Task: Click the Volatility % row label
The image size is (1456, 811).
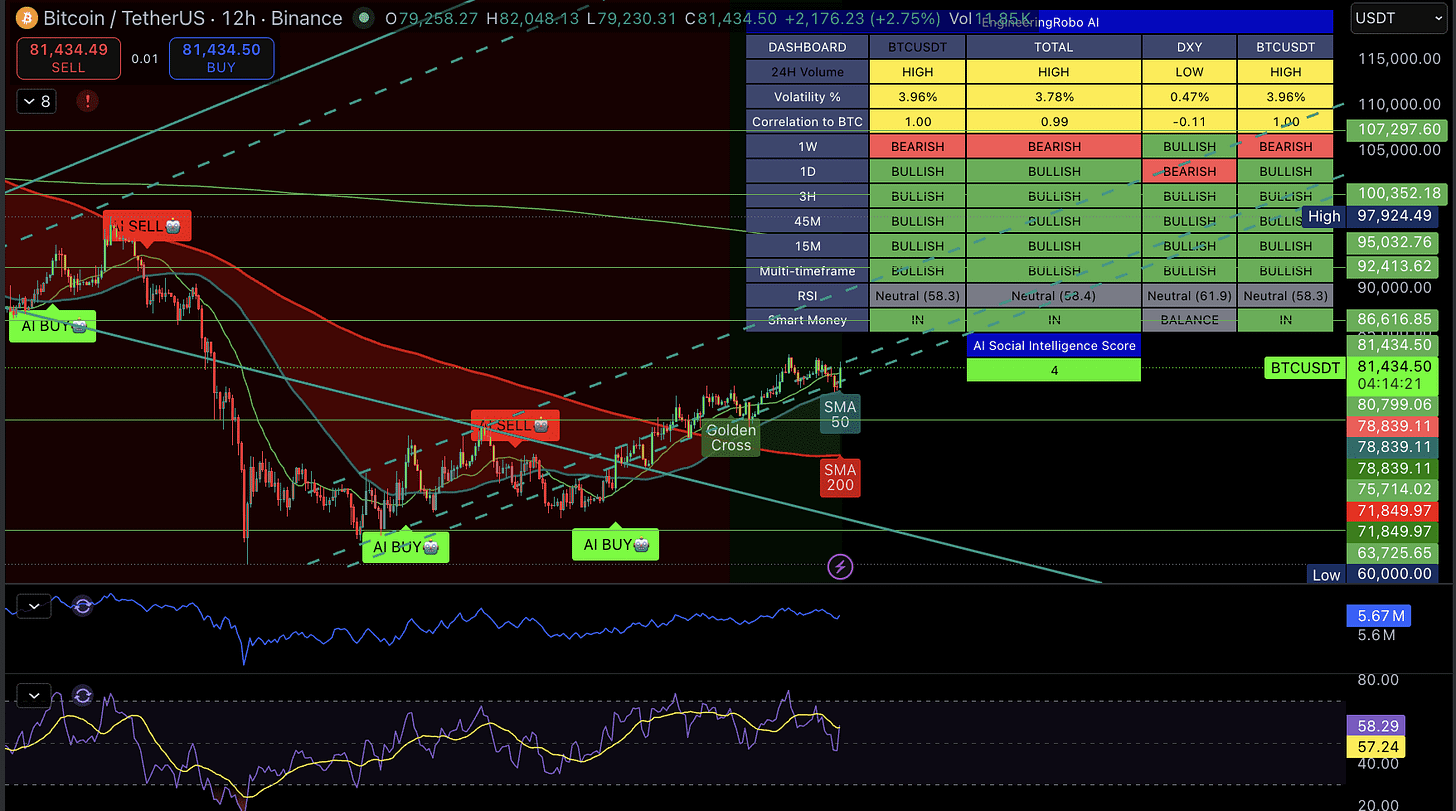Action: (x=807, y=97)
